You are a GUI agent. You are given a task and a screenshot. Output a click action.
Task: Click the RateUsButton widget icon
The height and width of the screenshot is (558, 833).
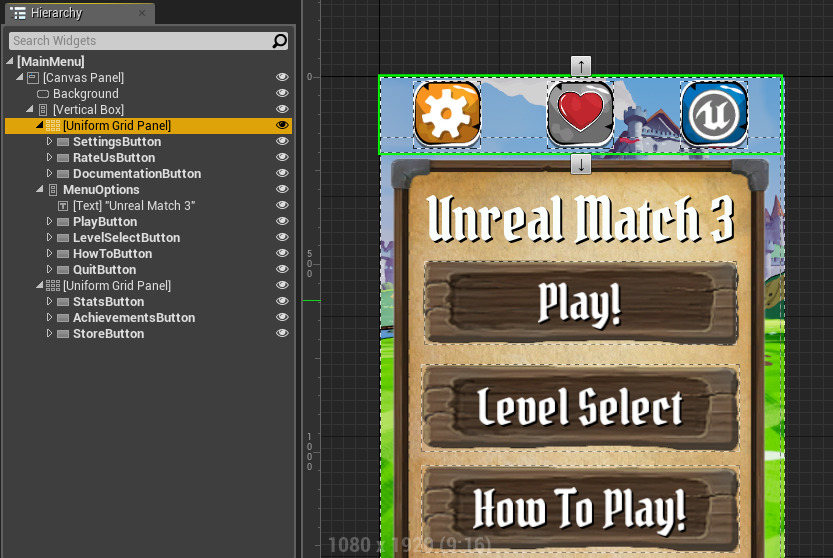[x=63, y=158]
